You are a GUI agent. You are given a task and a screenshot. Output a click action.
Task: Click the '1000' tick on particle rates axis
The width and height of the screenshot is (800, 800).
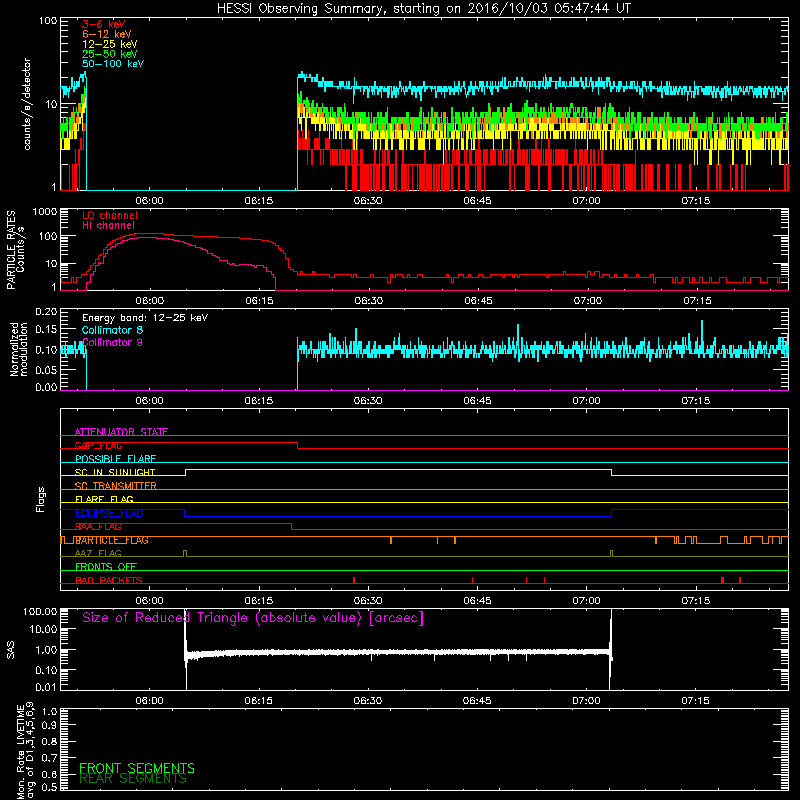(x=45, y=212)
